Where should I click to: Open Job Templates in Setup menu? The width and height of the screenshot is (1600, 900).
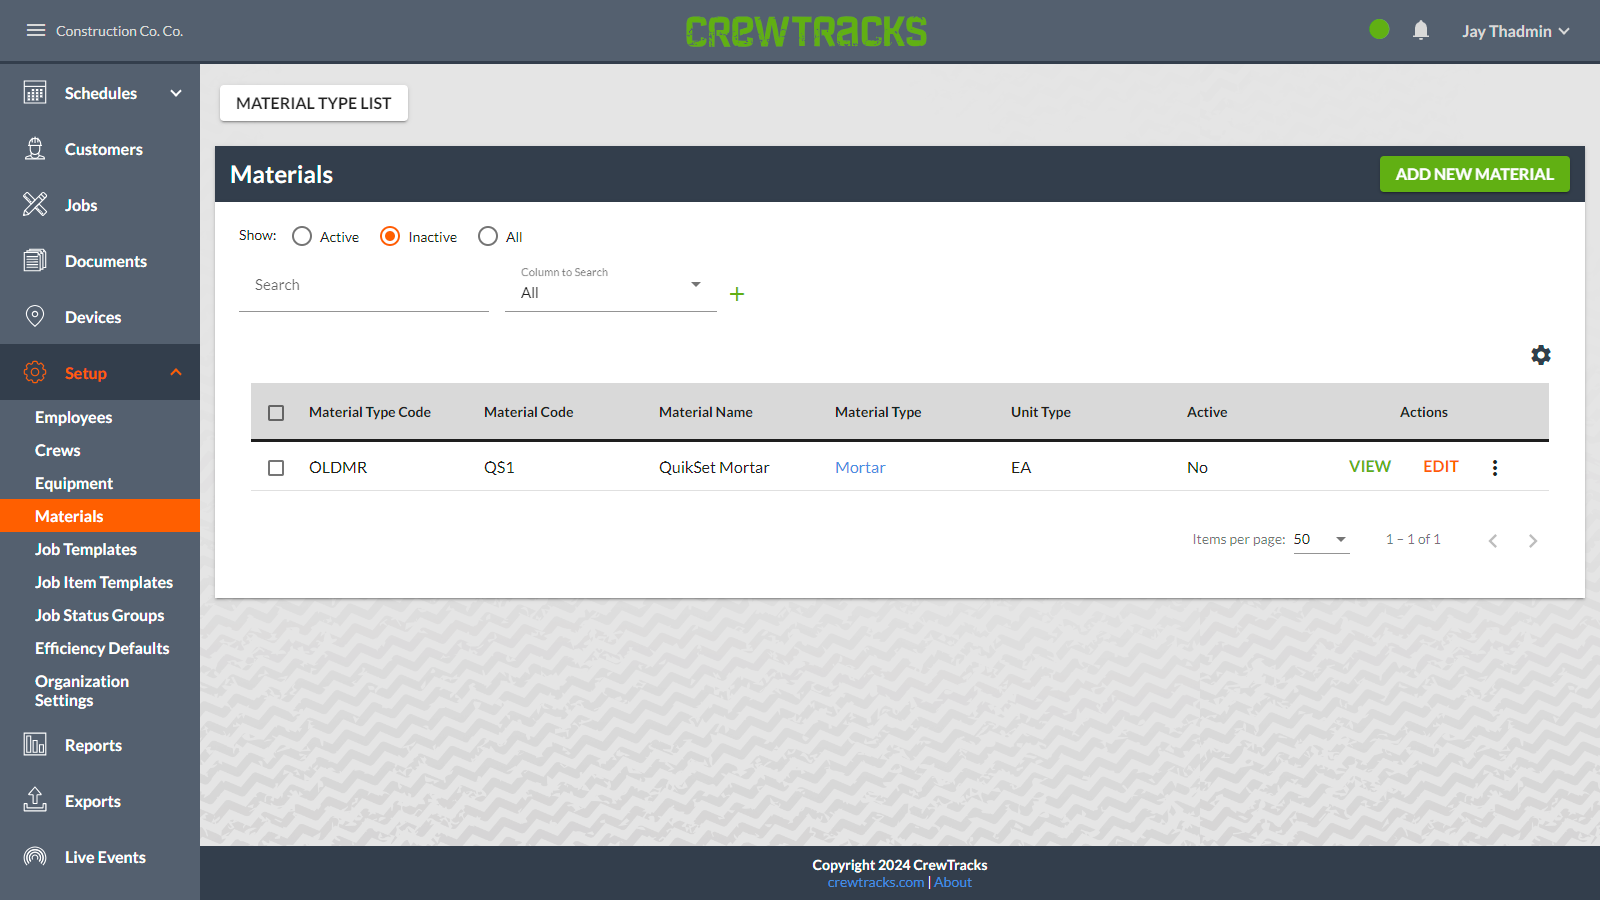pos(86,549)
